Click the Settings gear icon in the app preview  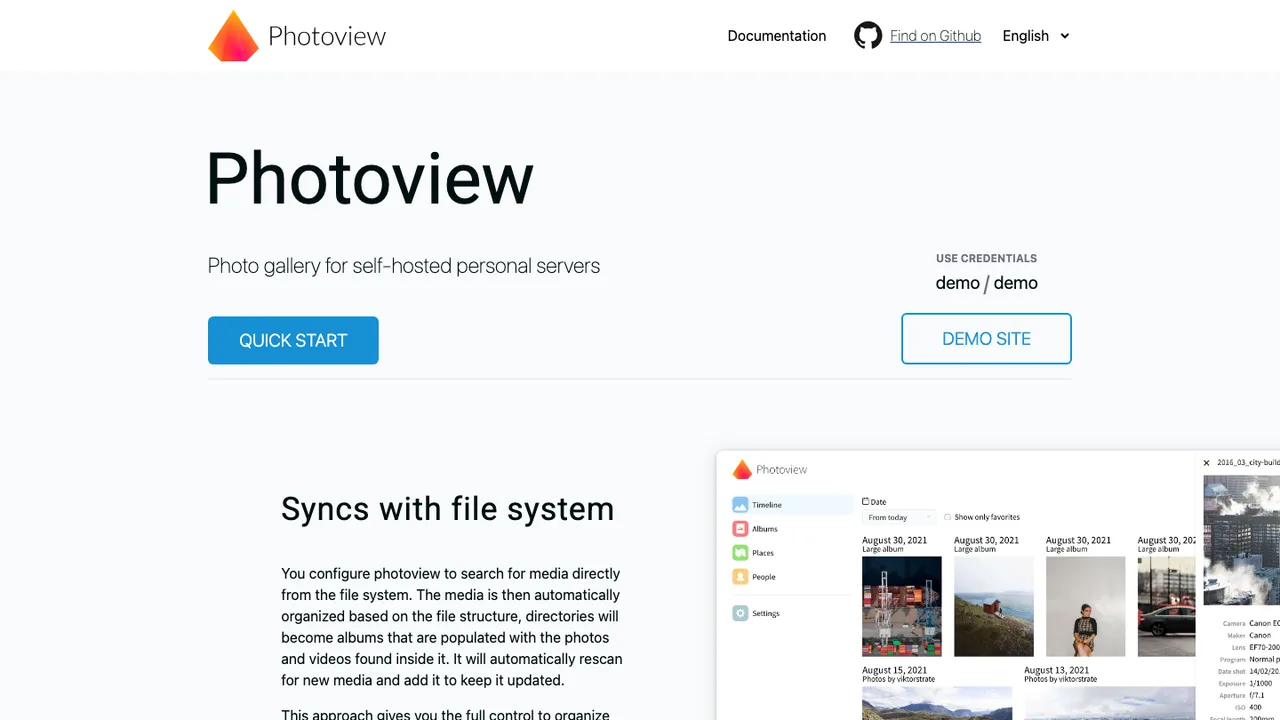[x=740, y=613]
